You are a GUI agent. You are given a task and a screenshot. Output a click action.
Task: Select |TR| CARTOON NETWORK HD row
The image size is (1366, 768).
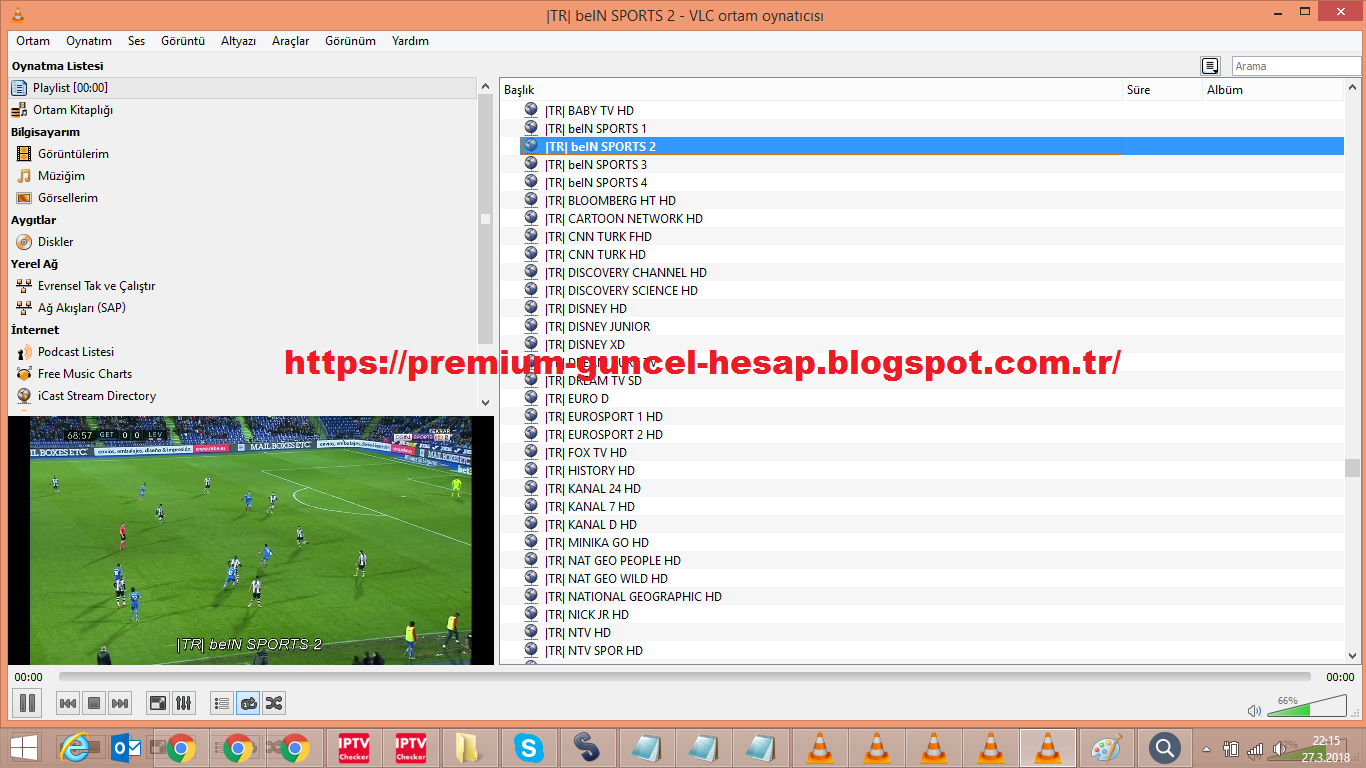click(922, 218)
